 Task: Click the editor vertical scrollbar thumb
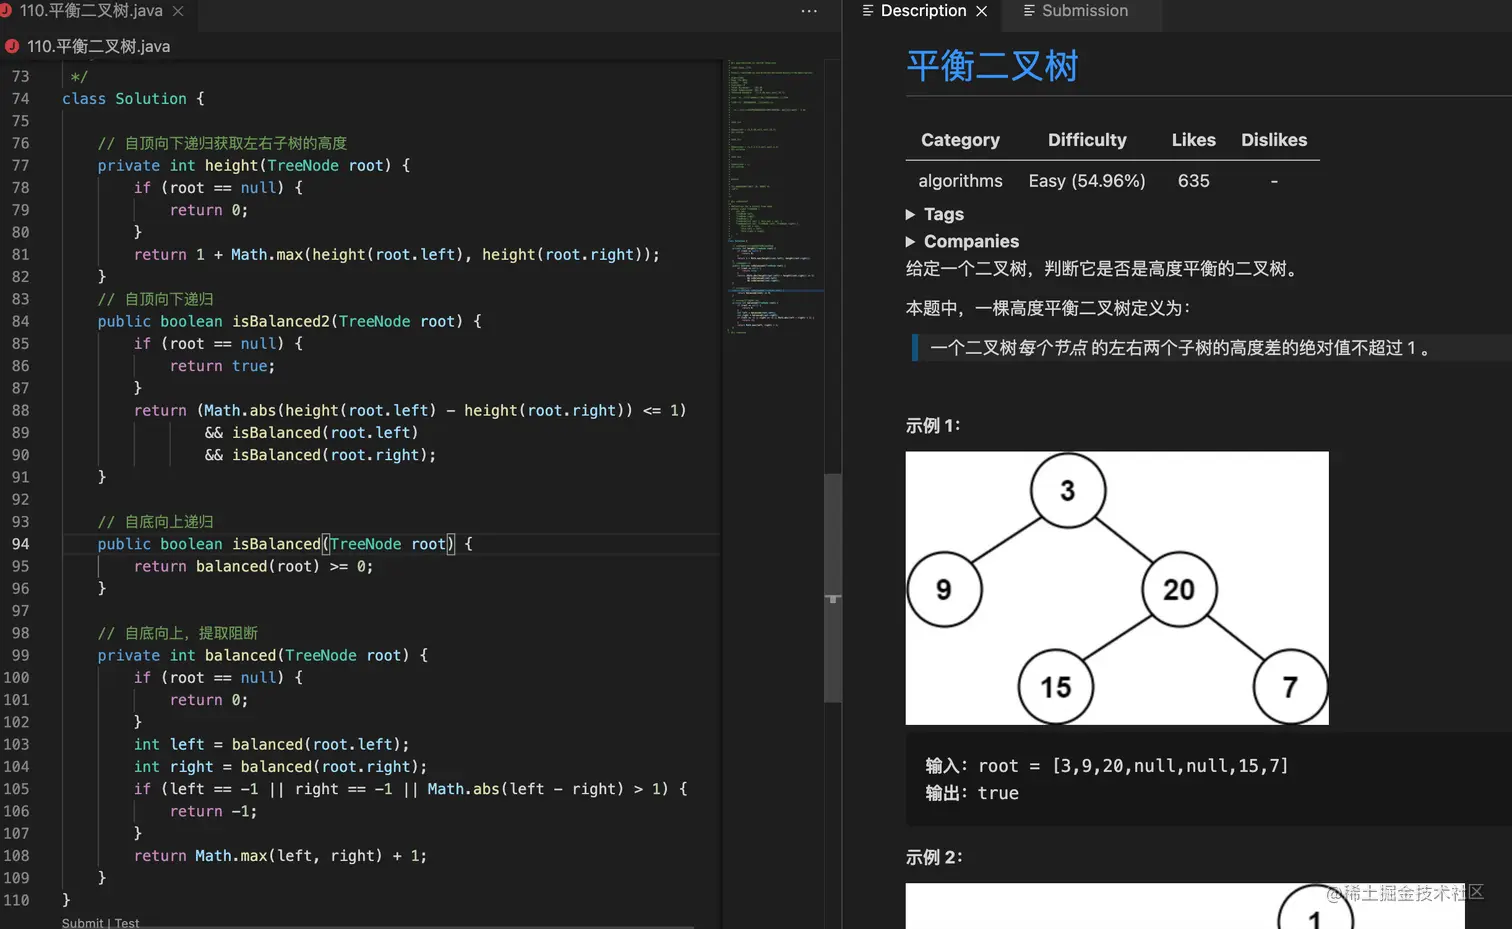pyautogui.click(x=832, y=588)
